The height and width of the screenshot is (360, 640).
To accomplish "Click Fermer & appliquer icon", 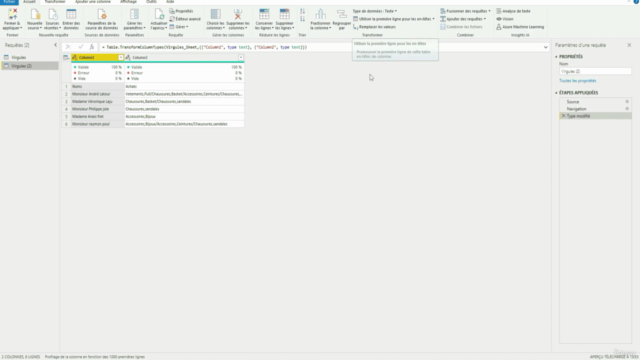I will click(12, 14).
